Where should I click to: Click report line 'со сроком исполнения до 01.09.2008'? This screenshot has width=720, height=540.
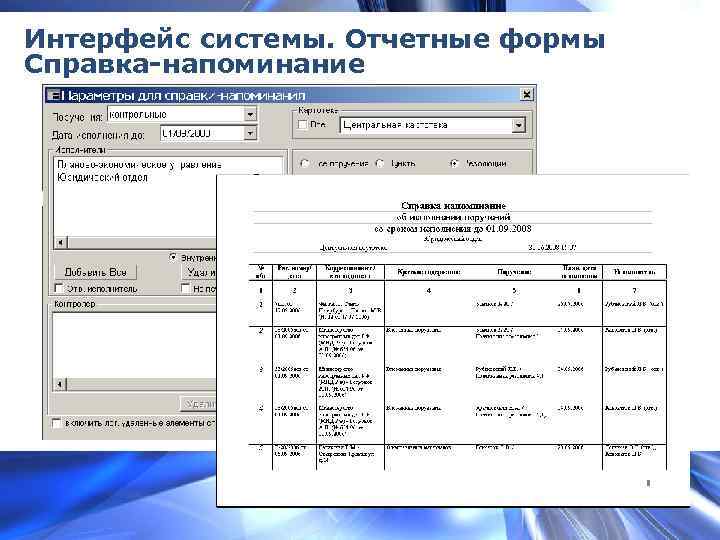pyautogui.click(x=453, y=228)
